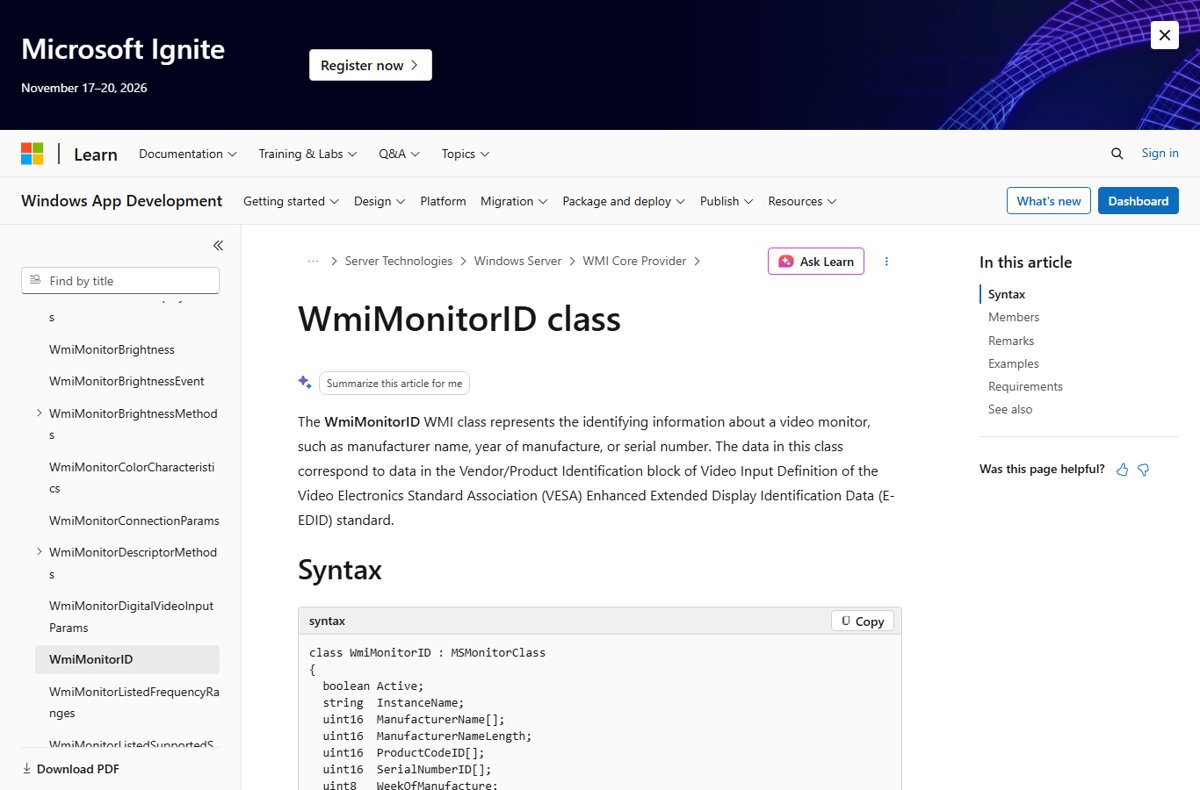Go to the Learn home link
The height and width of the screenshot is (790, 1200).
click(96, 154)
